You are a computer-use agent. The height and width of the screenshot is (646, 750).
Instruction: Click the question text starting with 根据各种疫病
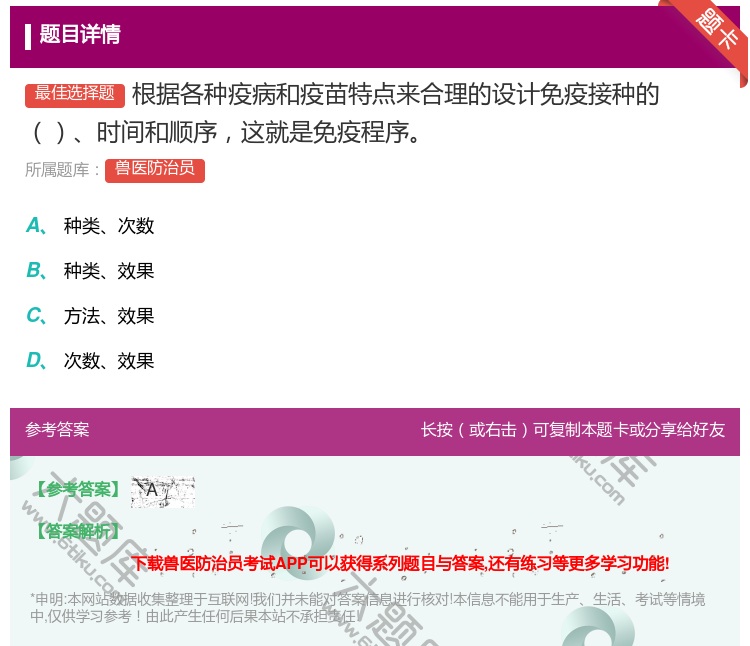click(x=343, y=113)
